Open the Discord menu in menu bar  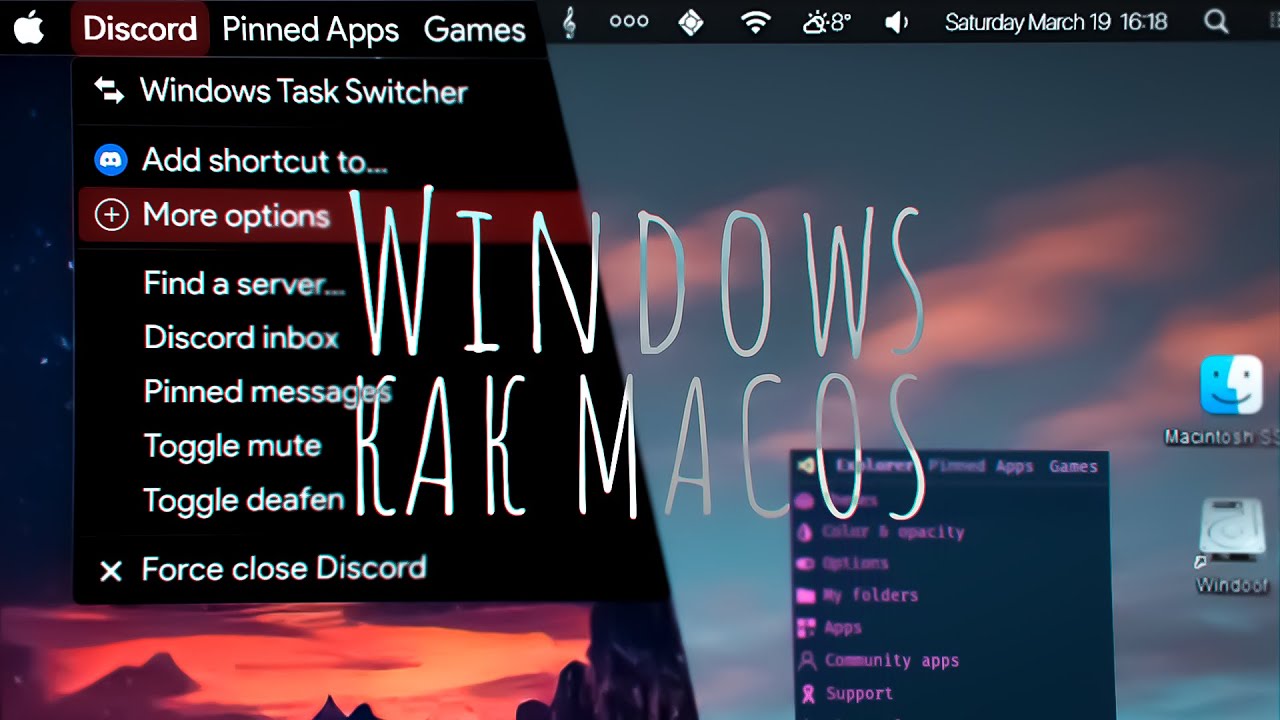click(140, 29)
